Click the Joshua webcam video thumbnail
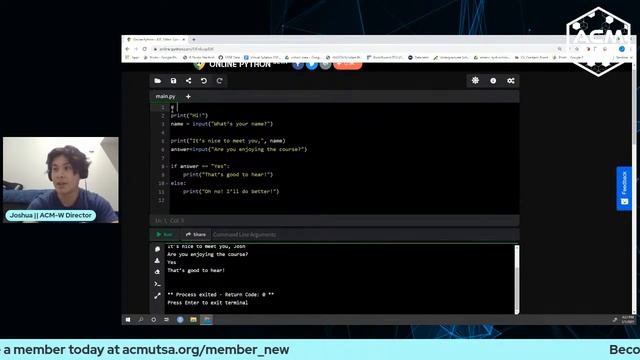 (x=61, y=180)
